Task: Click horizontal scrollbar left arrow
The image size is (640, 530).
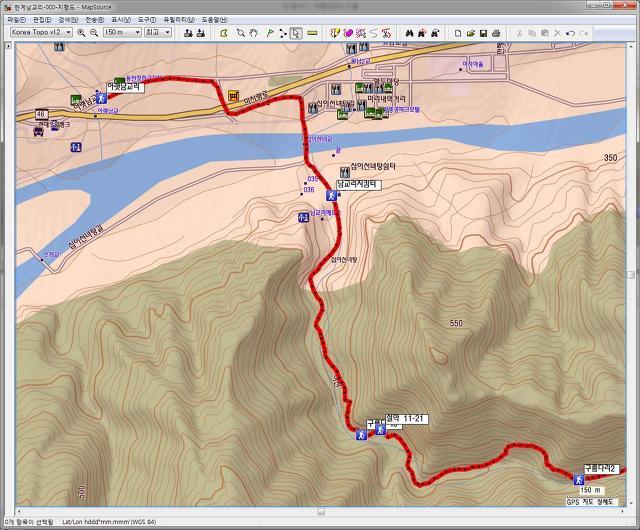Action: [x=19, y=512]
